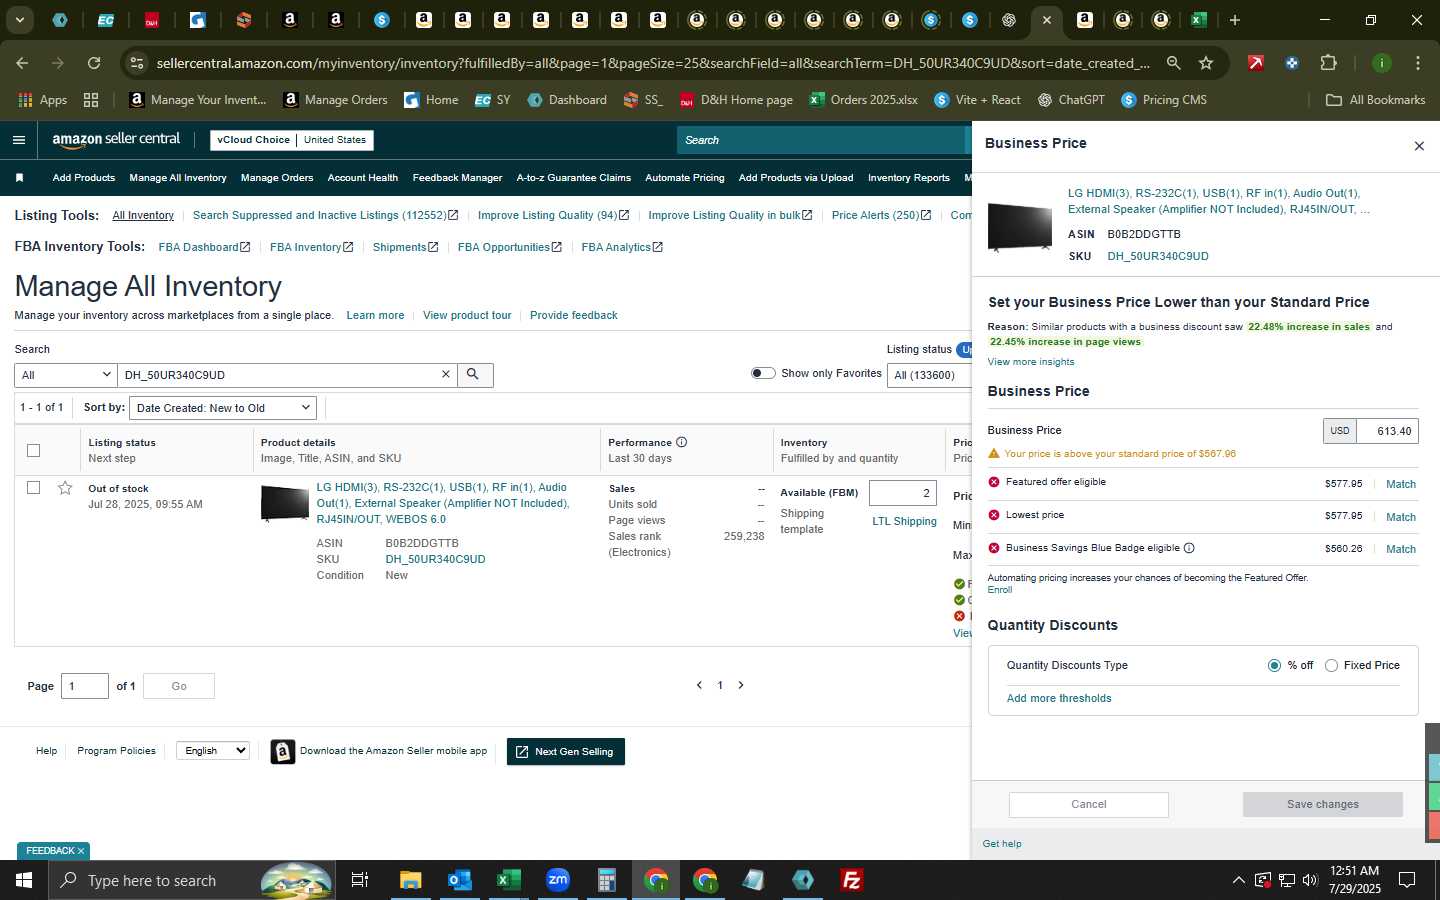
Task: Open the search field All dropdown
Action: click(x=66, y=375)
